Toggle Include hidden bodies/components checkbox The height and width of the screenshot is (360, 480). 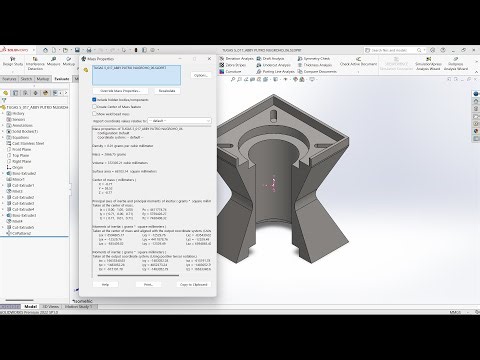(x=94, y=100)
